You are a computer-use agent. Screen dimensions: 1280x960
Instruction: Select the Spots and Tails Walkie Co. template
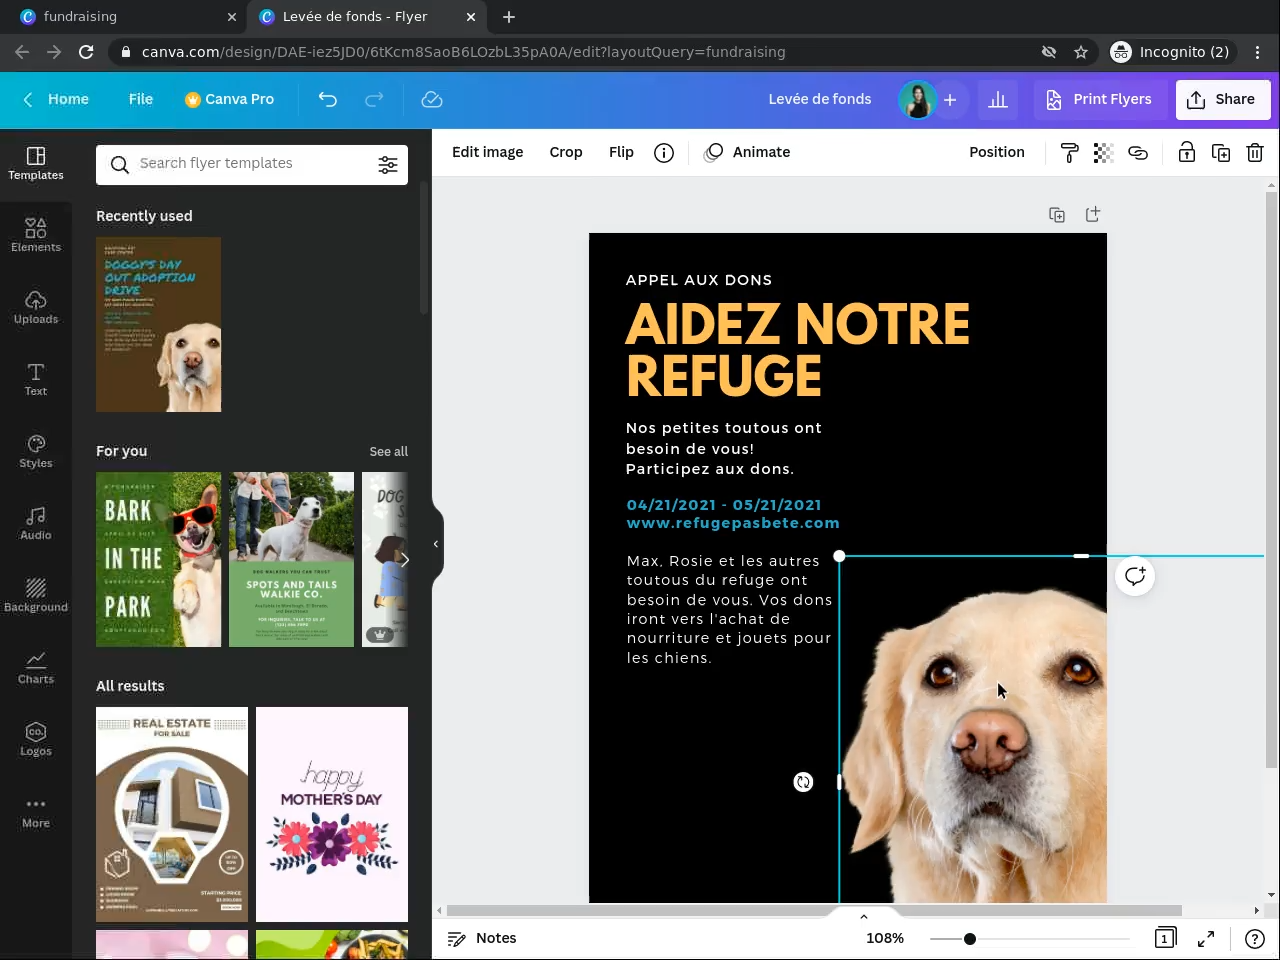click(291, 559)
